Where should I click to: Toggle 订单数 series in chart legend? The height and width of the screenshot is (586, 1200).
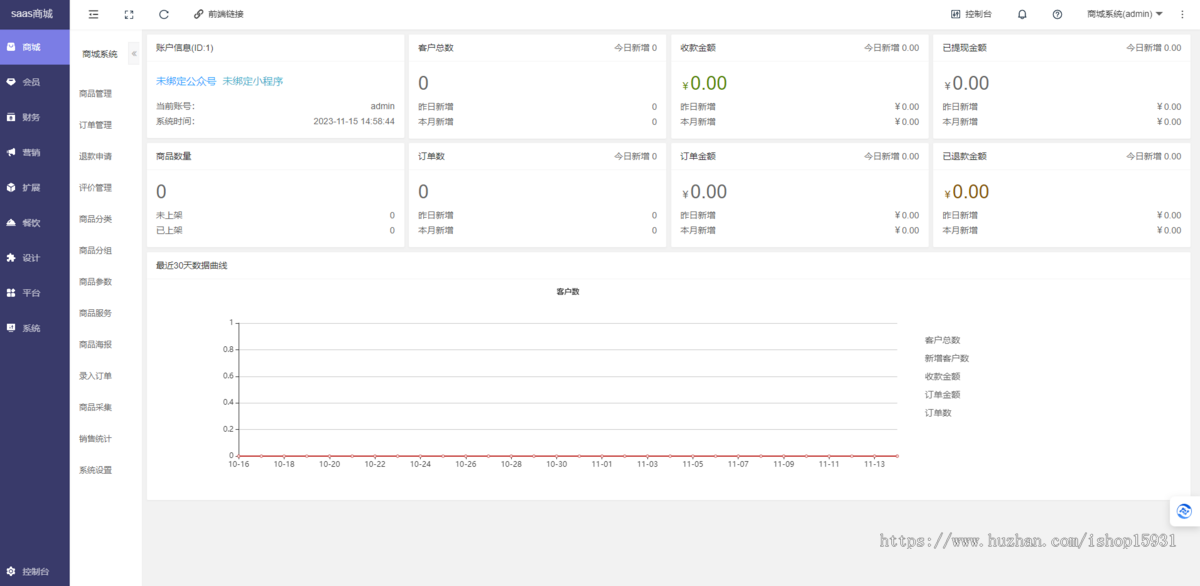[938, 413]
